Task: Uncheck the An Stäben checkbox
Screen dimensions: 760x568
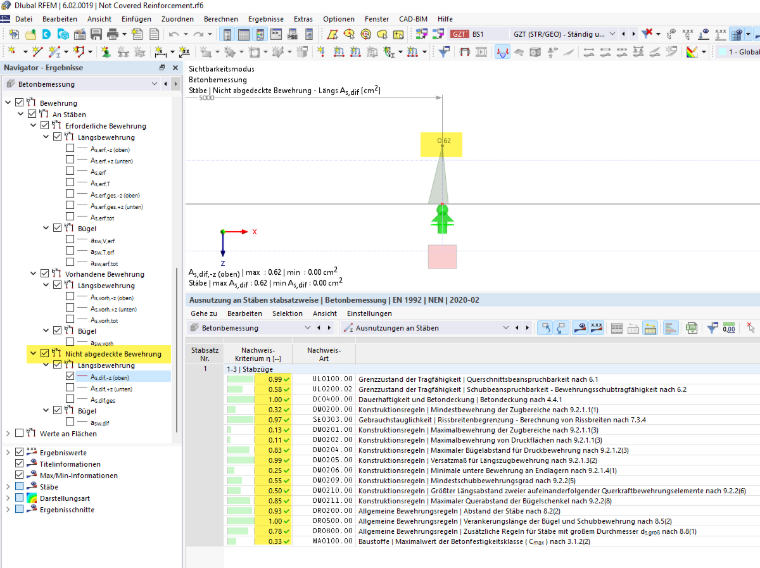Action: (32, 113)
